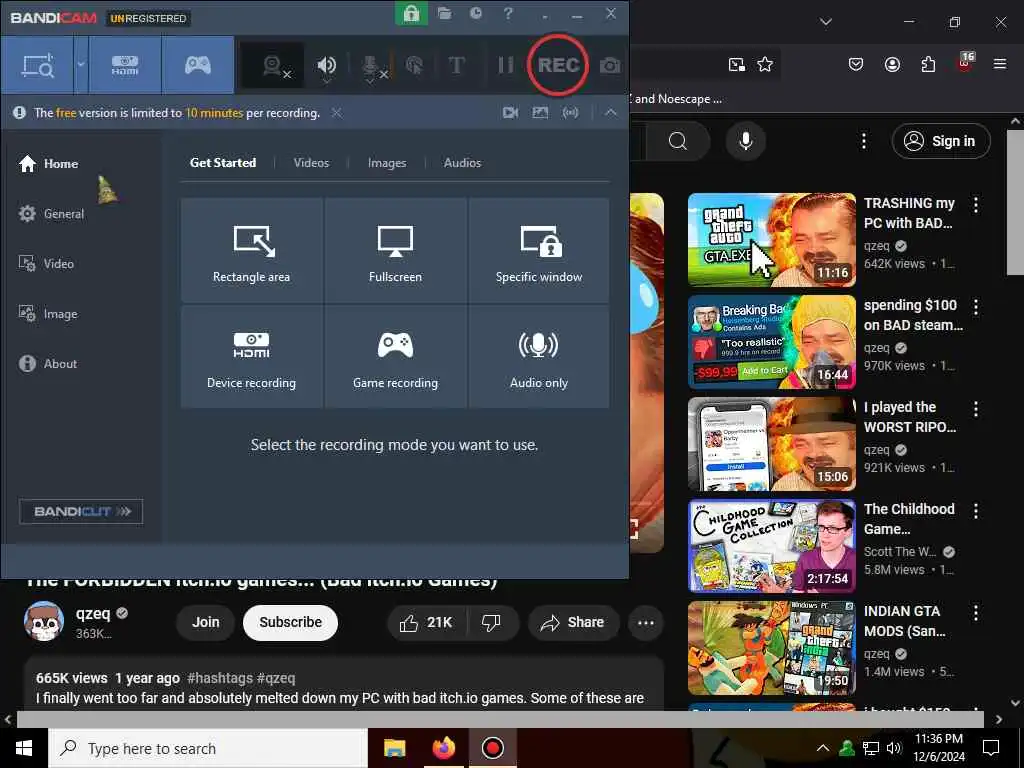The width and height of the screenshot is (1024, 768).
Task: Bookmark page with Firefox star icon
Action: coord(765,64)
